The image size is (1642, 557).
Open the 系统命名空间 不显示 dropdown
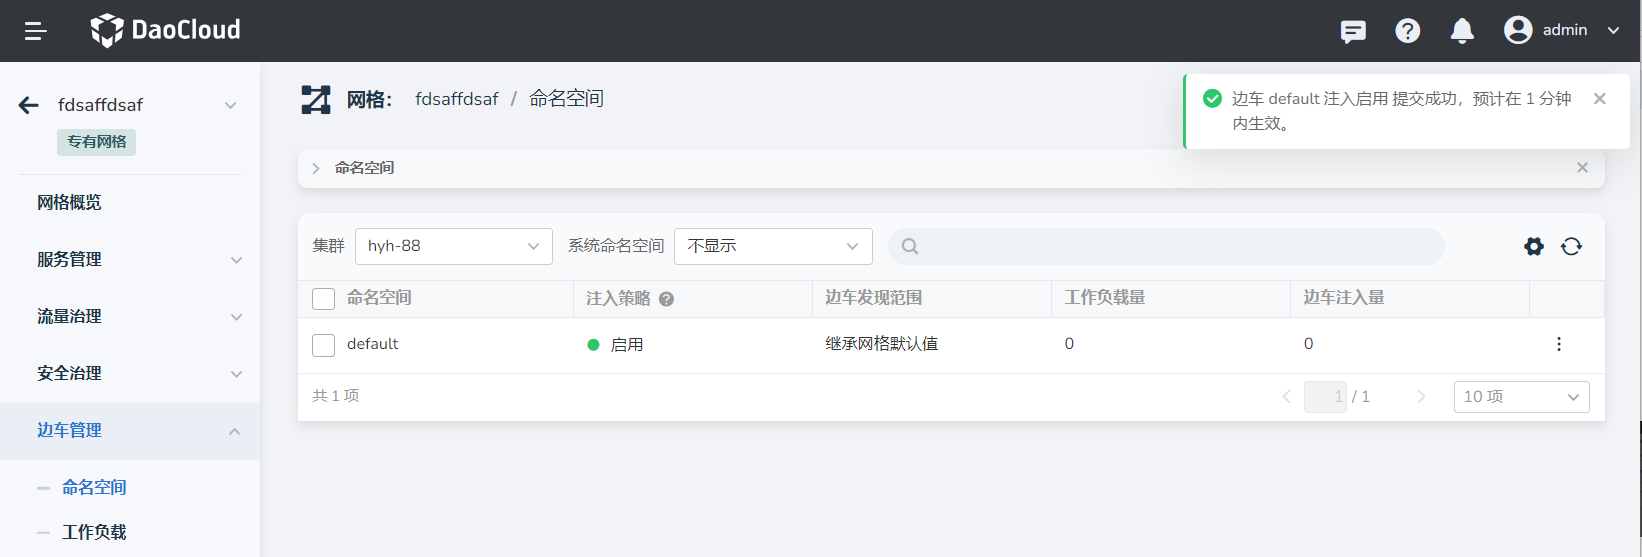772,246
